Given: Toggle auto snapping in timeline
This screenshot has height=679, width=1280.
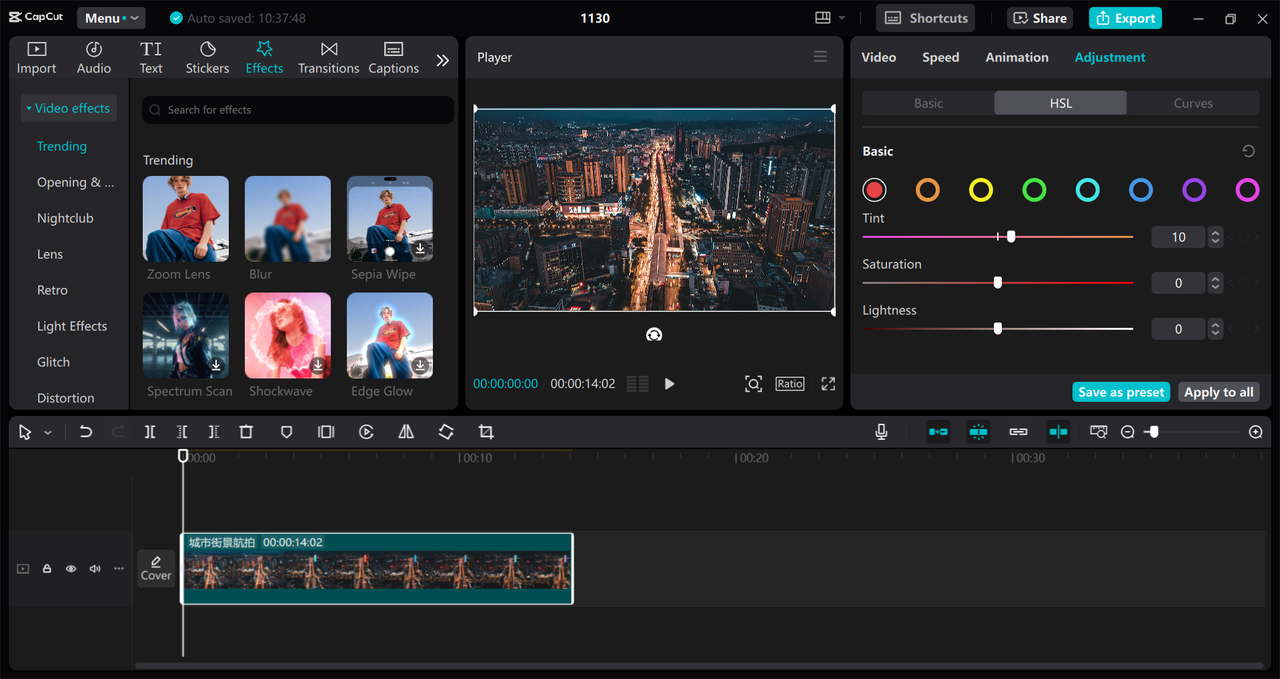Looking at the screenshot, I should 978,432.
